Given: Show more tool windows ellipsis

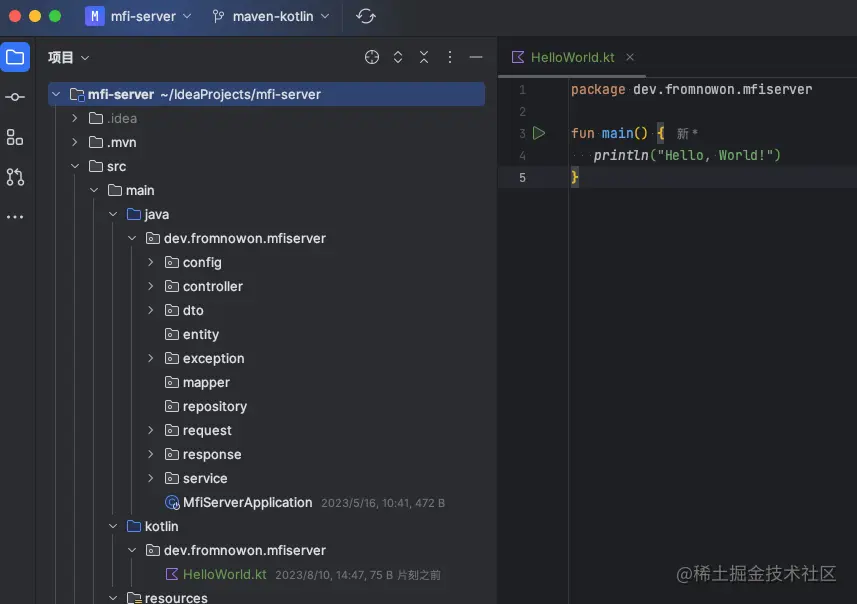Looking at the screenshot, I should click(x=15, y=217).
